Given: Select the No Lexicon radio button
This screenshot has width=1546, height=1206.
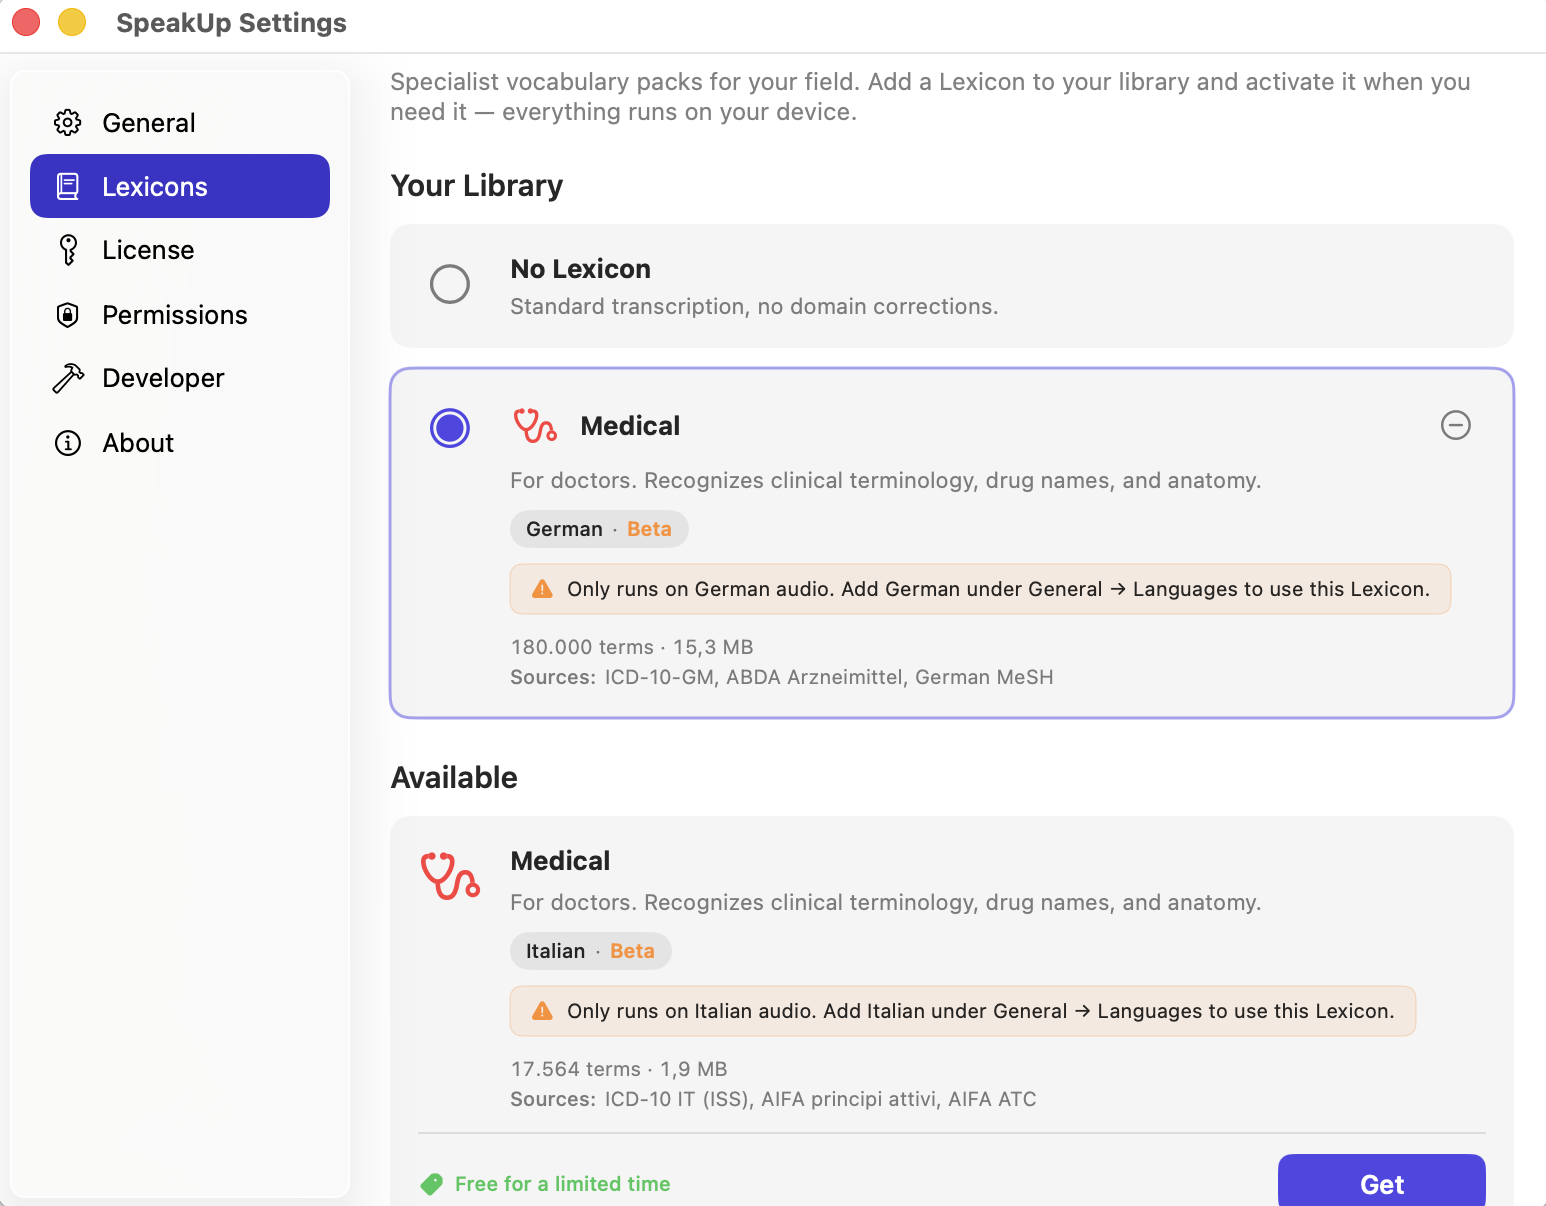Looking at the screenshot, I should click(x=450, y=284).
